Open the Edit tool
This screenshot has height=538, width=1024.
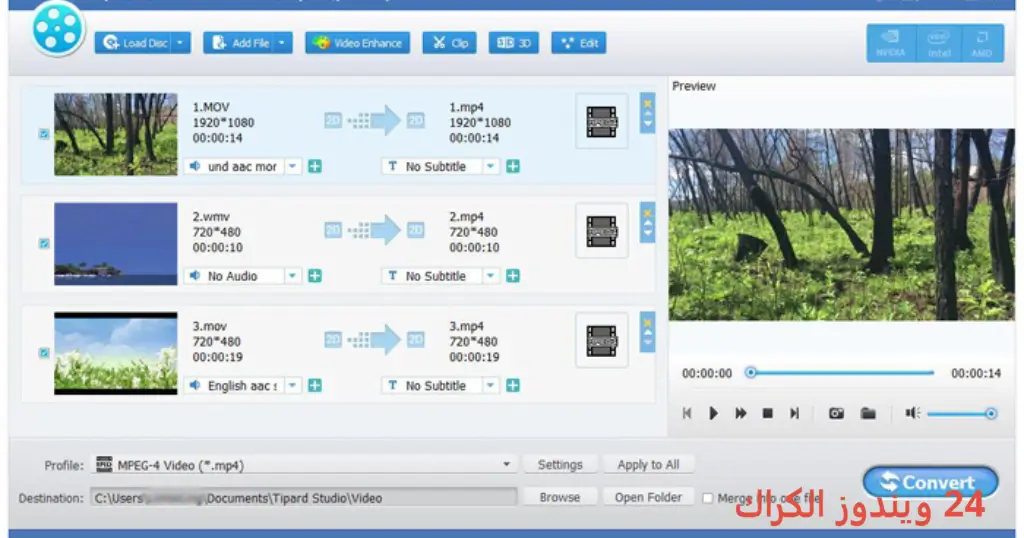[x=579, y=43]
